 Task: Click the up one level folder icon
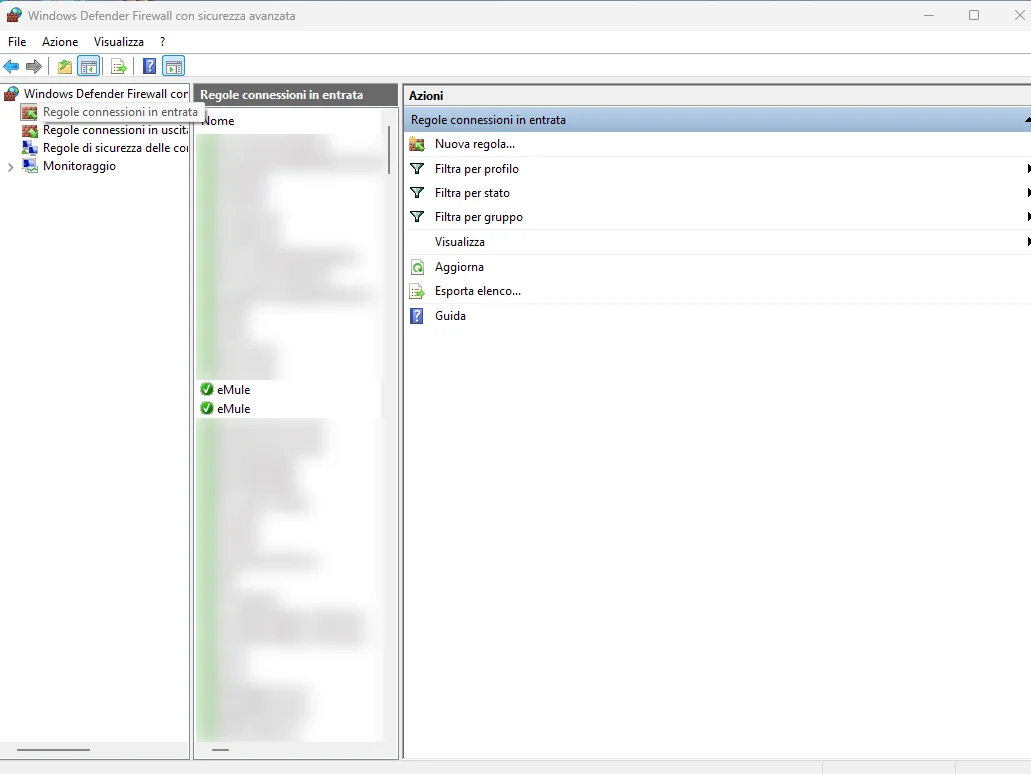[x=64, y=66]
